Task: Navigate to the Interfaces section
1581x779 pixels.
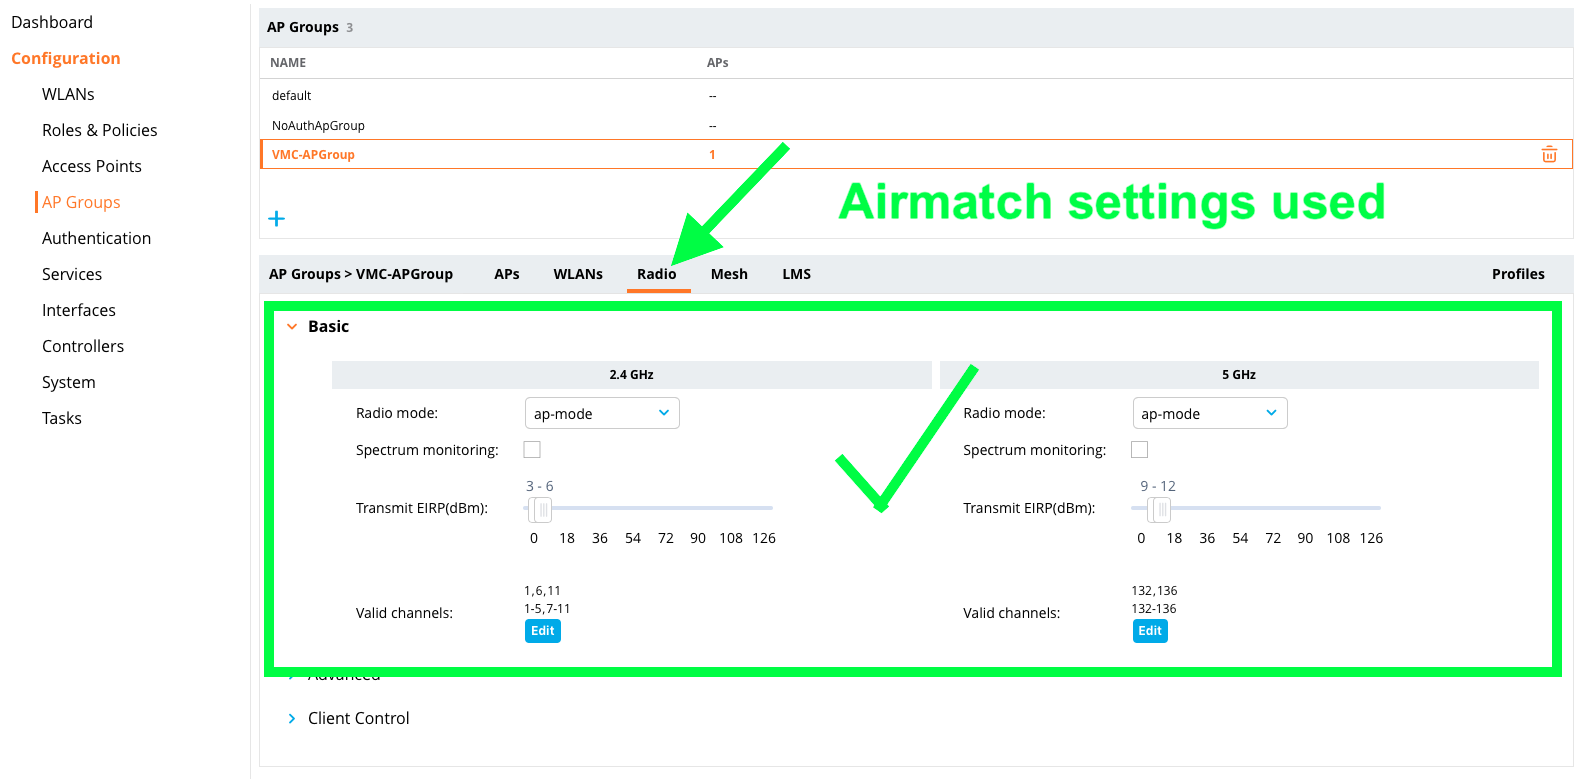Action: [x=78, y=309]
